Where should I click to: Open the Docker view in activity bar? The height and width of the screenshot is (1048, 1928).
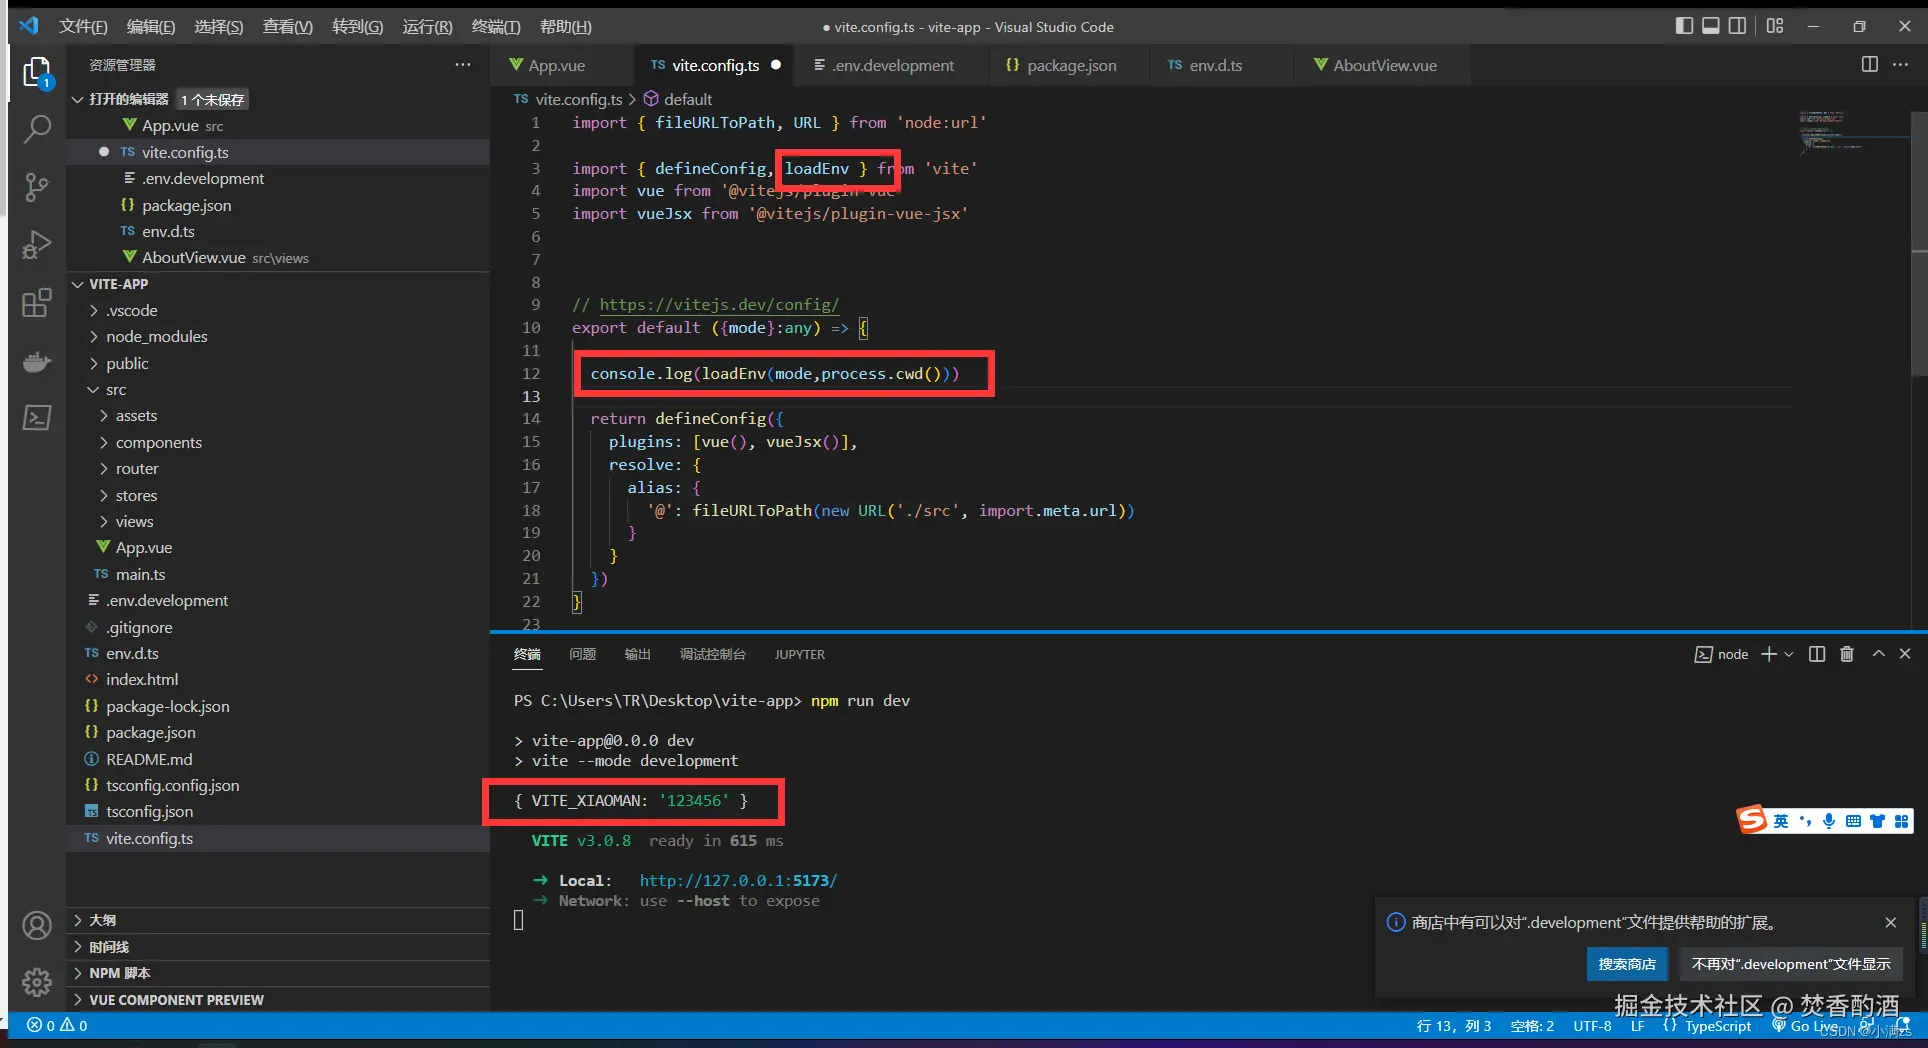[x=37, y=361]
